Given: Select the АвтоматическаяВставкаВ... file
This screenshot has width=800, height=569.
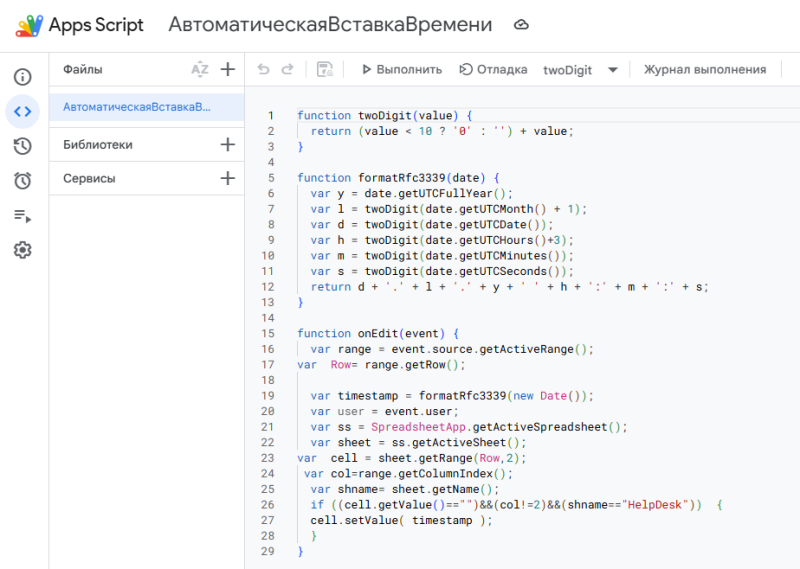Looking at the screenshot, I should pyautogui.click(x=147, y=107).
